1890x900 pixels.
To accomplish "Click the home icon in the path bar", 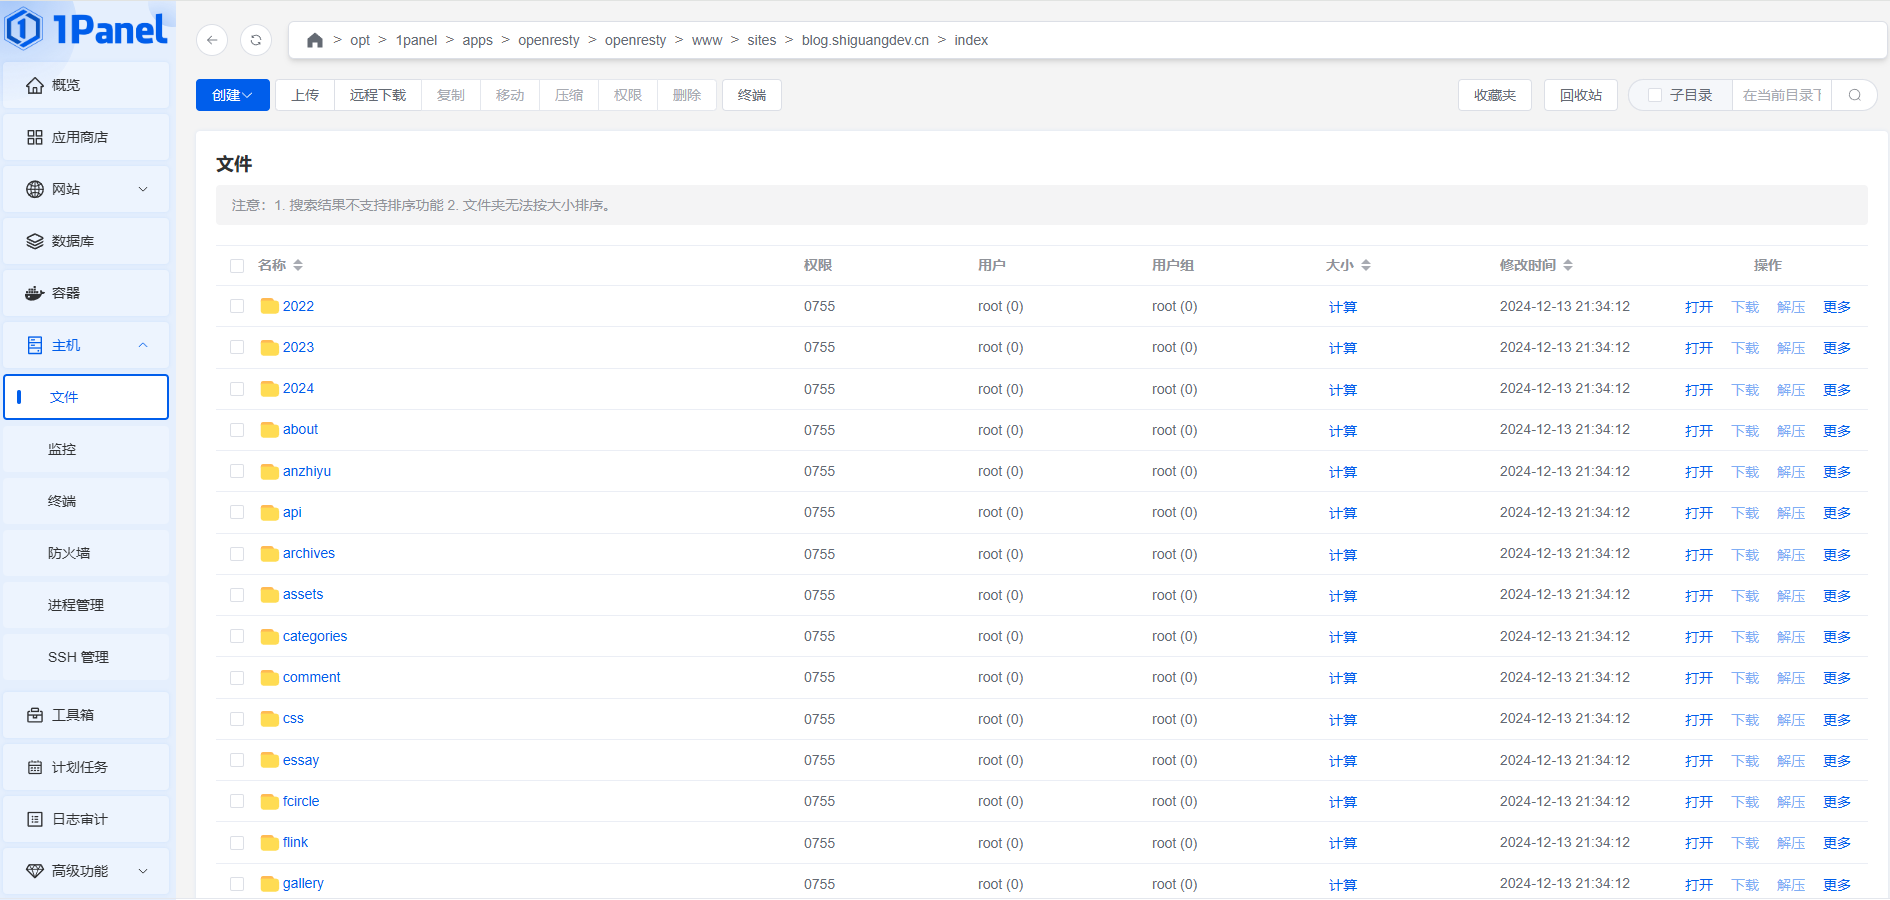I will click(x=315, y=40).
